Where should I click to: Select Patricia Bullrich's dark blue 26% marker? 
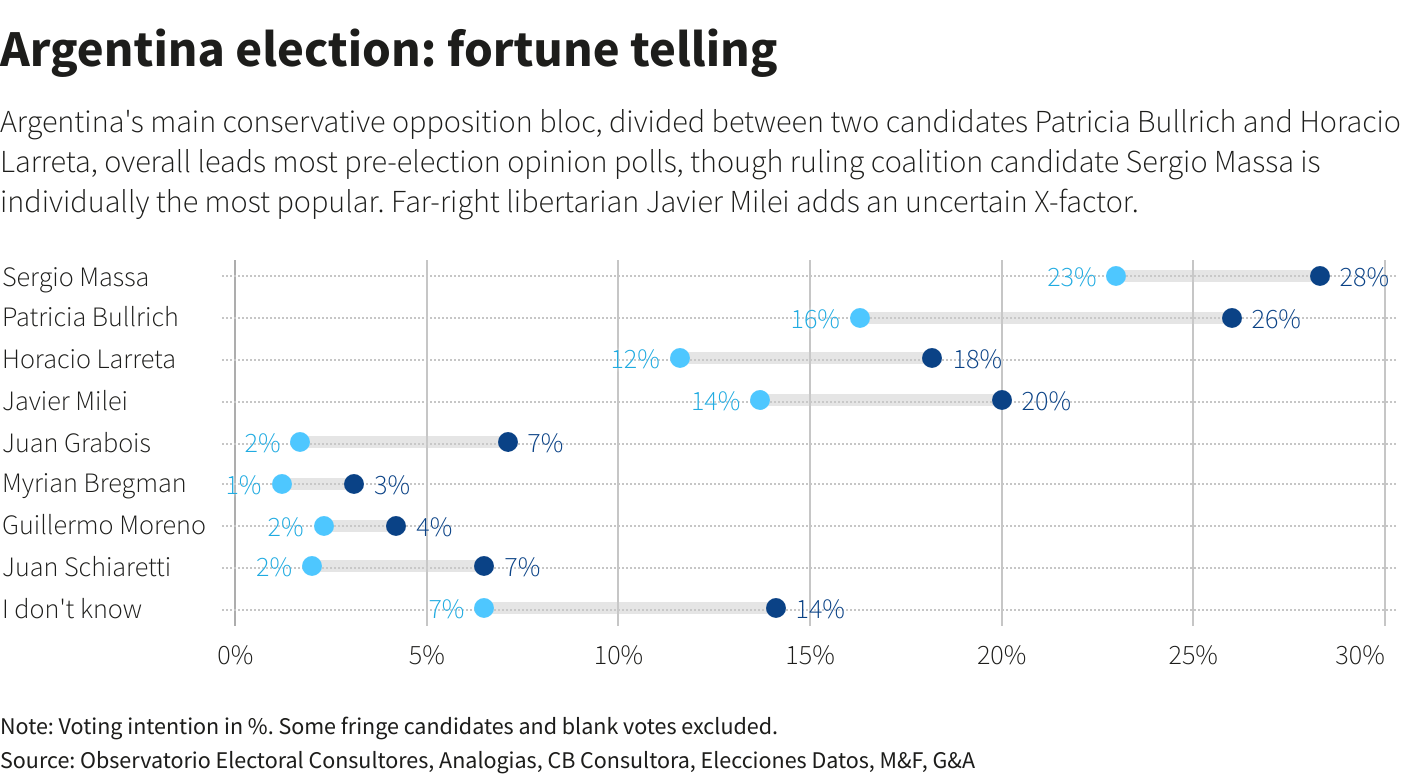click(x=1231, y=318)
